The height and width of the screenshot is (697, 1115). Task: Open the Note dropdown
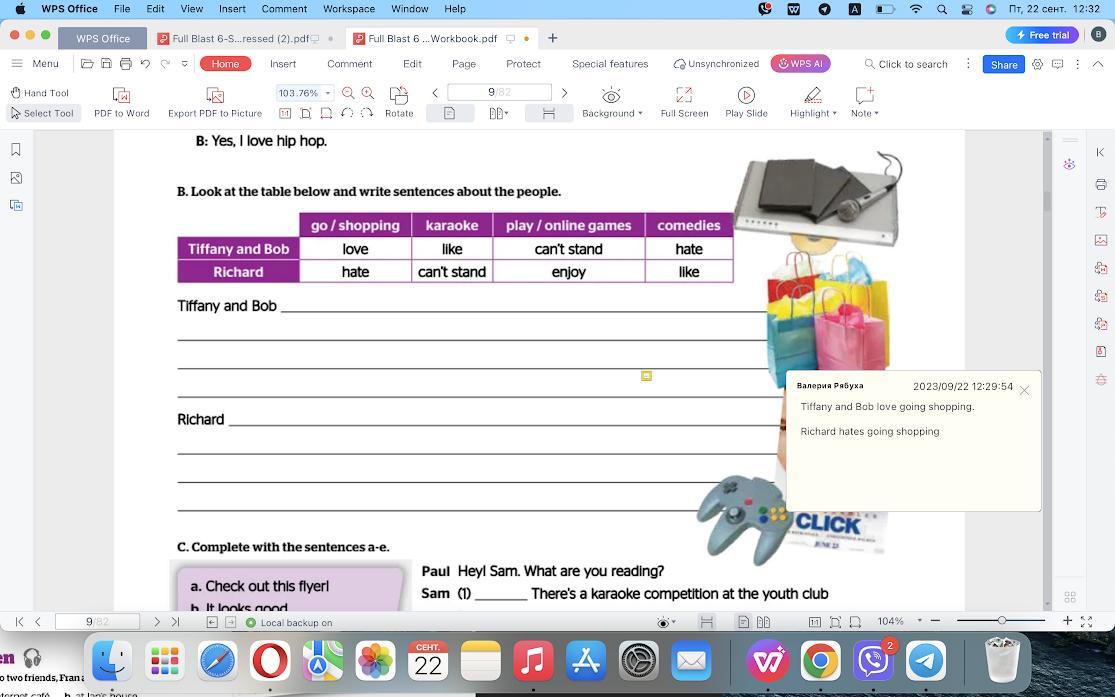865,113
